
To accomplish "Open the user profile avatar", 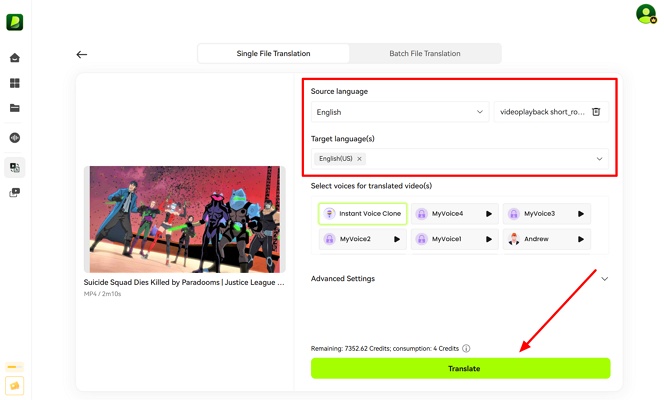I will [646, 14].
